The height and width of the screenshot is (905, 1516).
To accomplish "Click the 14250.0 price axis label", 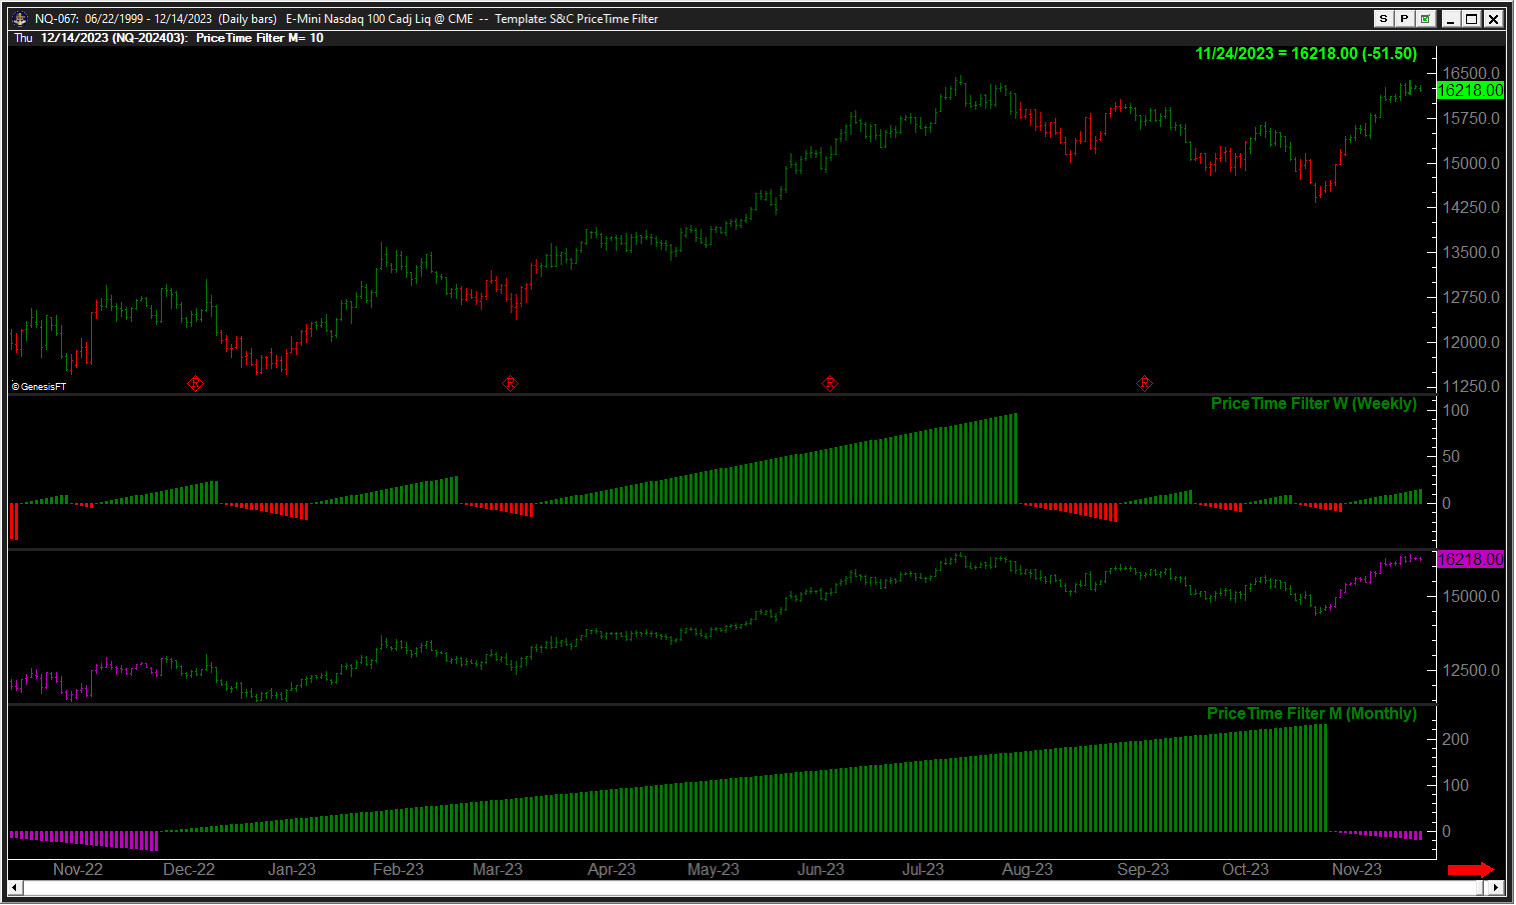I will tap(1471, 207).
